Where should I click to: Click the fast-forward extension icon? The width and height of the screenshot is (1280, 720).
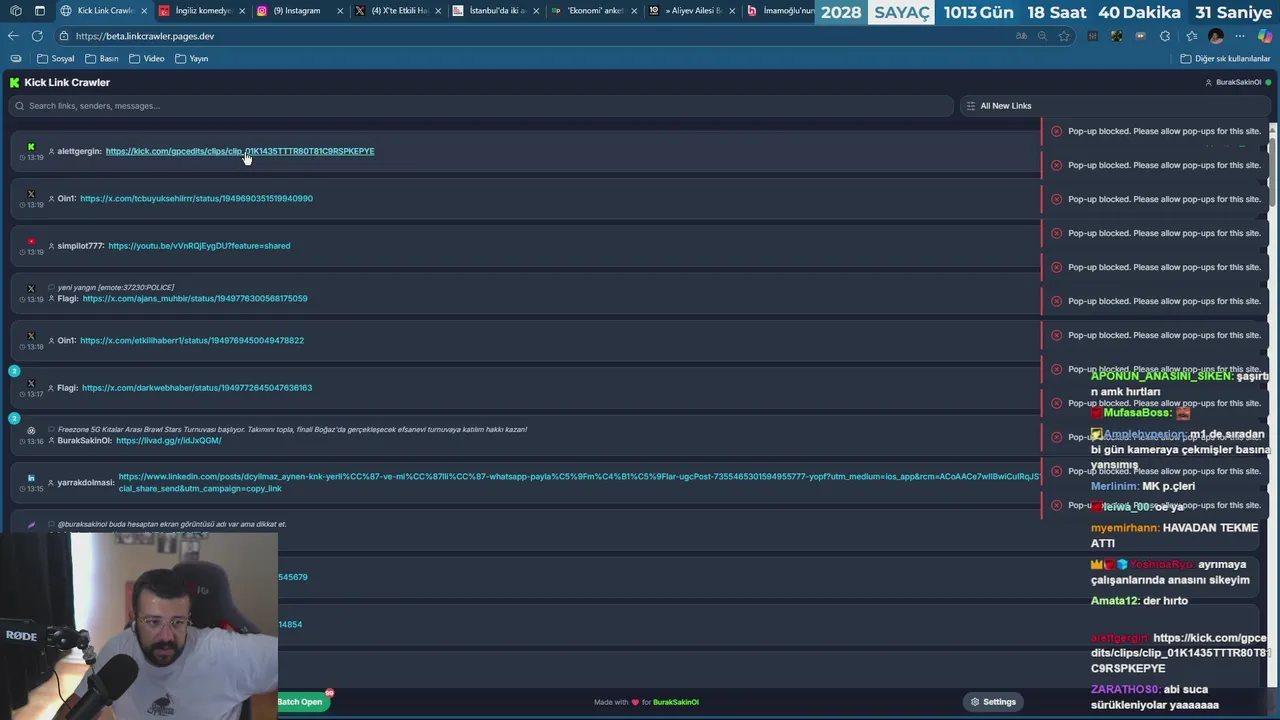click(1141, 36)
